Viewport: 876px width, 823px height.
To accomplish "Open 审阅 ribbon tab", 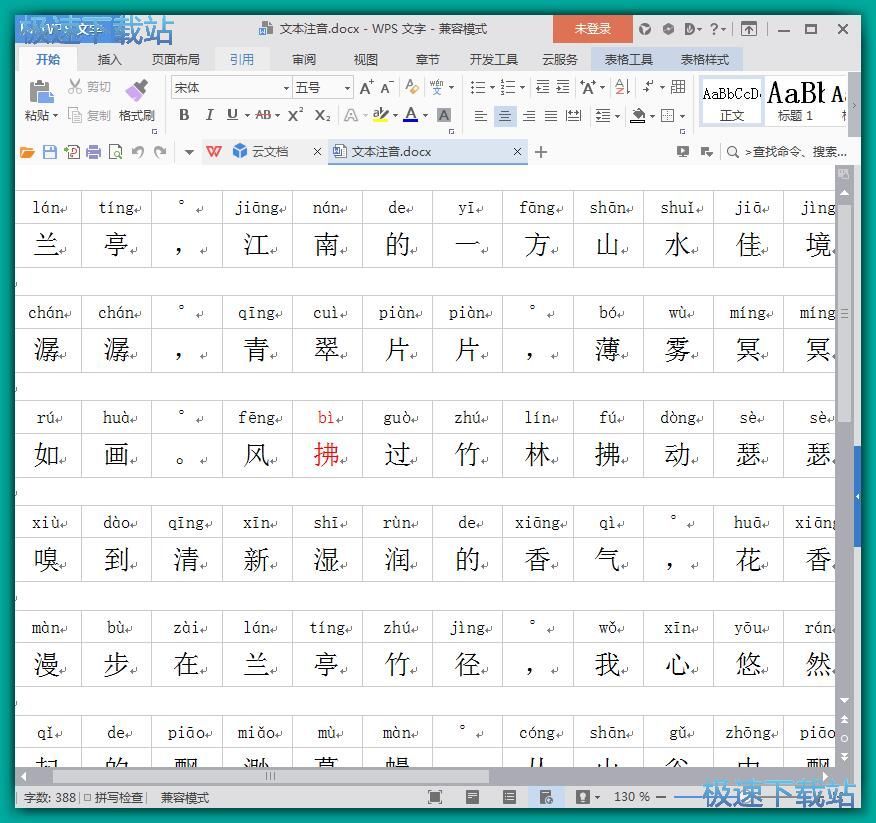I will click(x=304, y=59).
